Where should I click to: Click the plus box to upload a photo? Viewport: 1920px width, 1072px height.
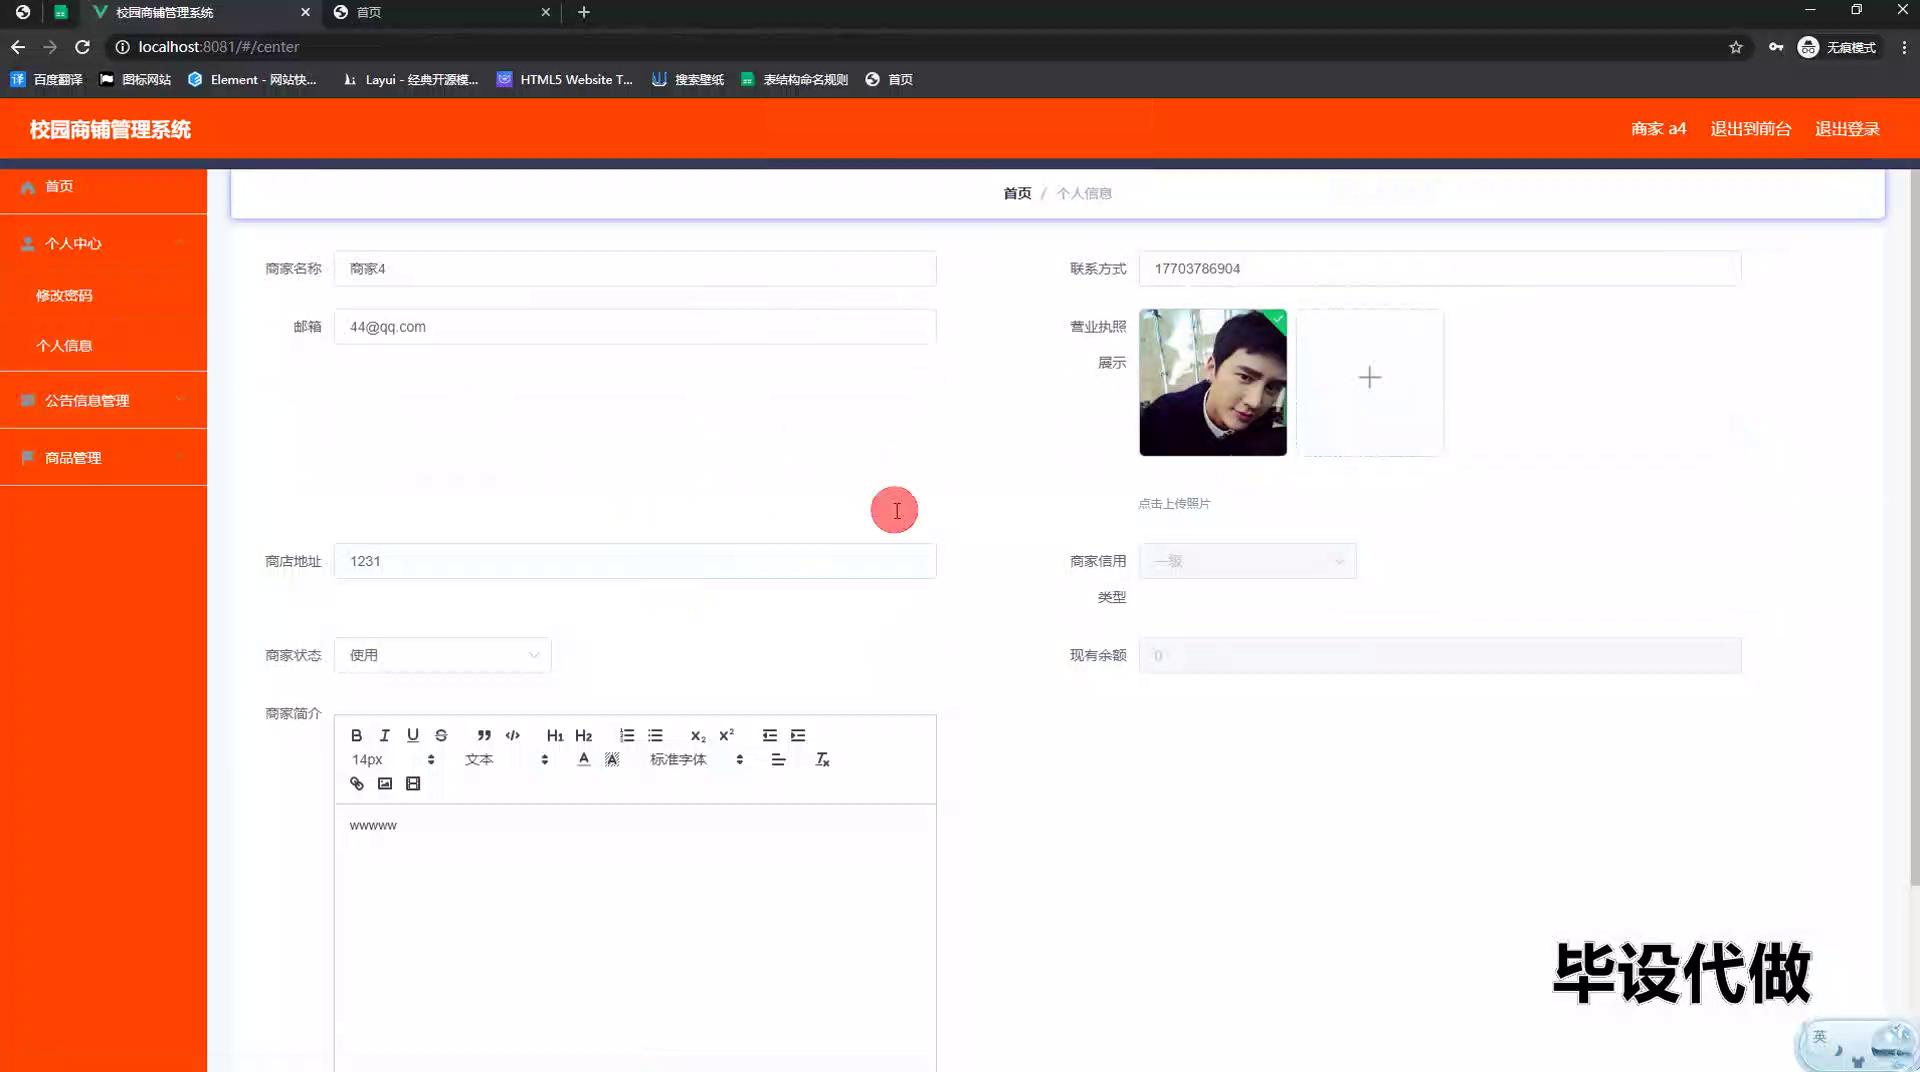coord(1369,378)
